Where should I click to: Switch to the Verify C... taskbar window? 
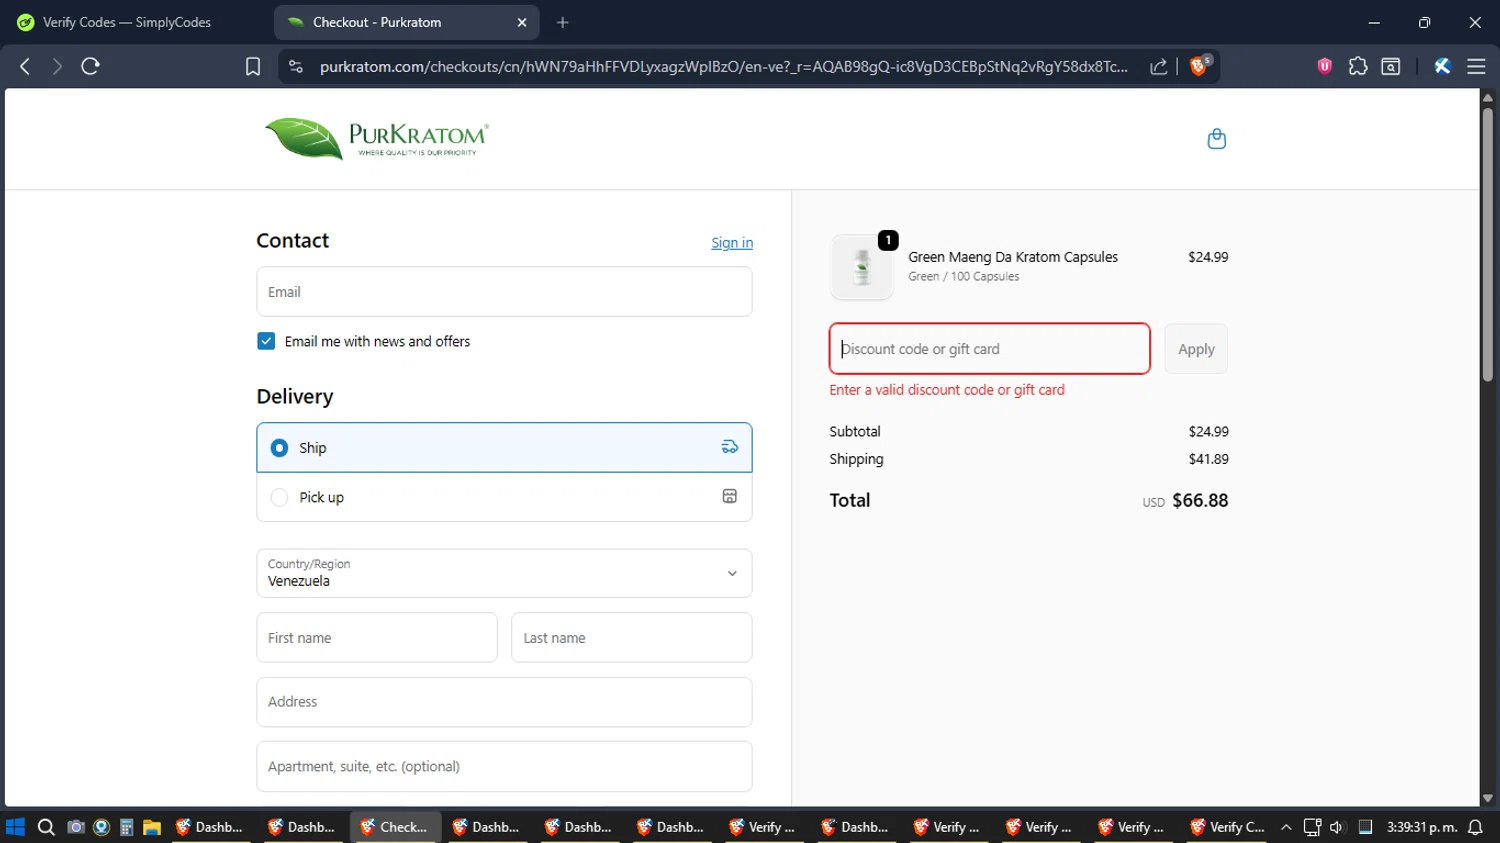[1227, 827]
